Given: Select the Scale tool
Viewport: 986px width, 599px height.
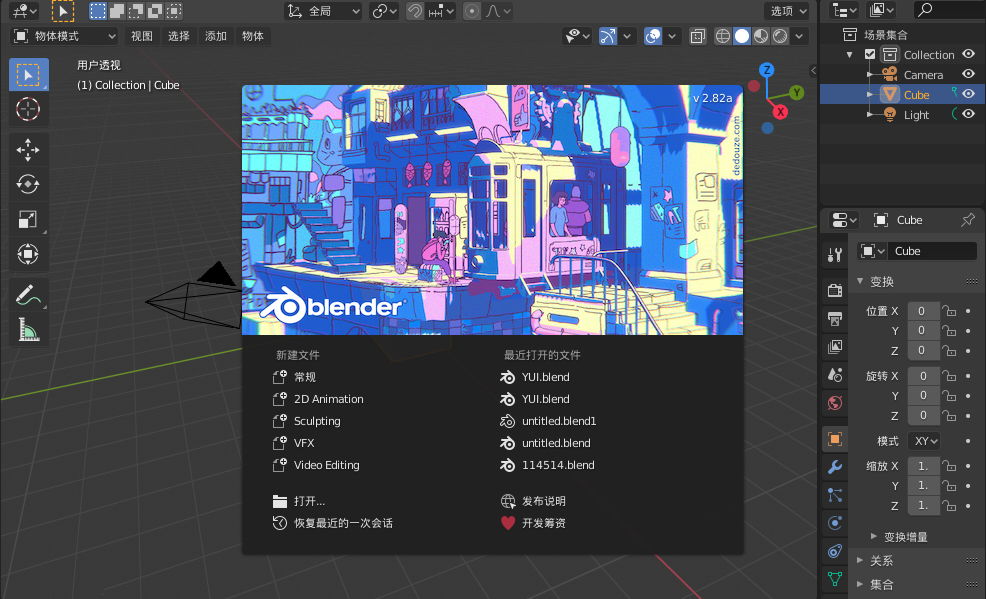Looking at the screenshot, I should [x=28, y=219].
